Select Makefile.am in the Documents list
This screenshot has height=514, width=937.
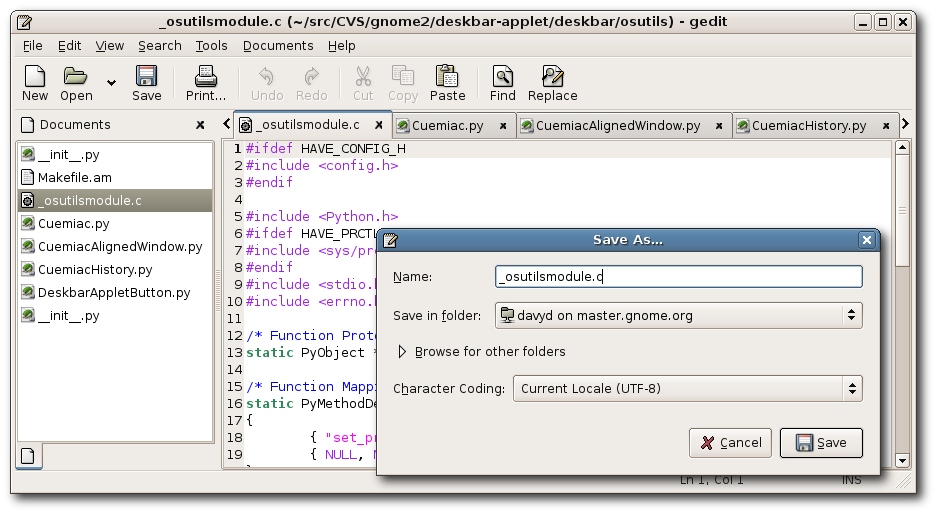point(115,178)
